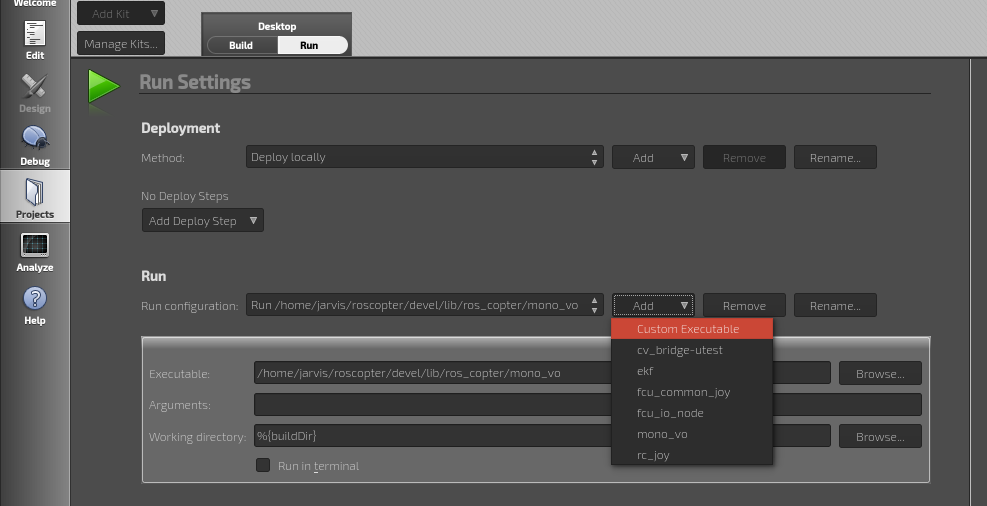987x506 pixels.
Task: Choose Custom Executable from Add menu
Action: click(691, 329)
